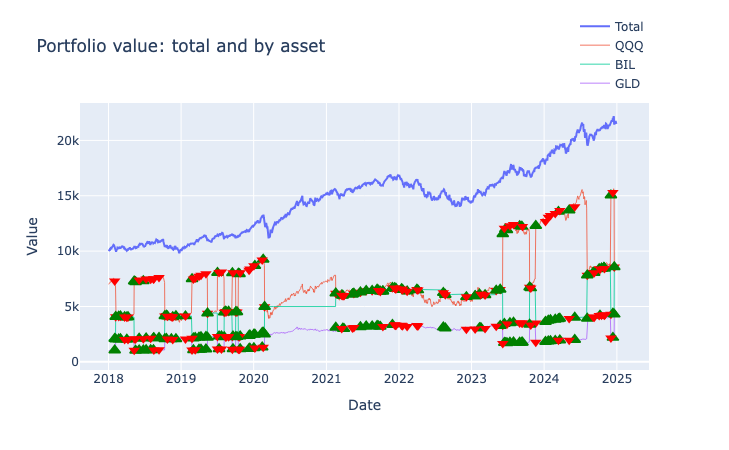Click the green triangle at 5k in early 2020

tap(265, 306)
